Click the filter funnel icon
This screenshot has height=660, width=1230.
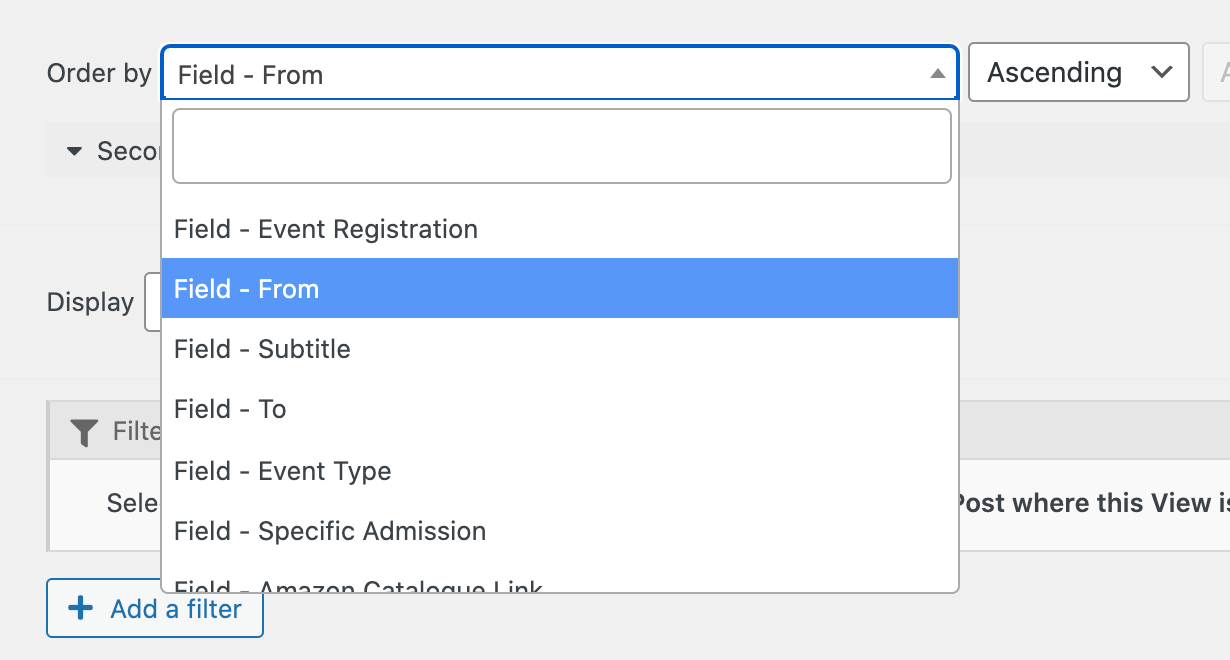85,432
